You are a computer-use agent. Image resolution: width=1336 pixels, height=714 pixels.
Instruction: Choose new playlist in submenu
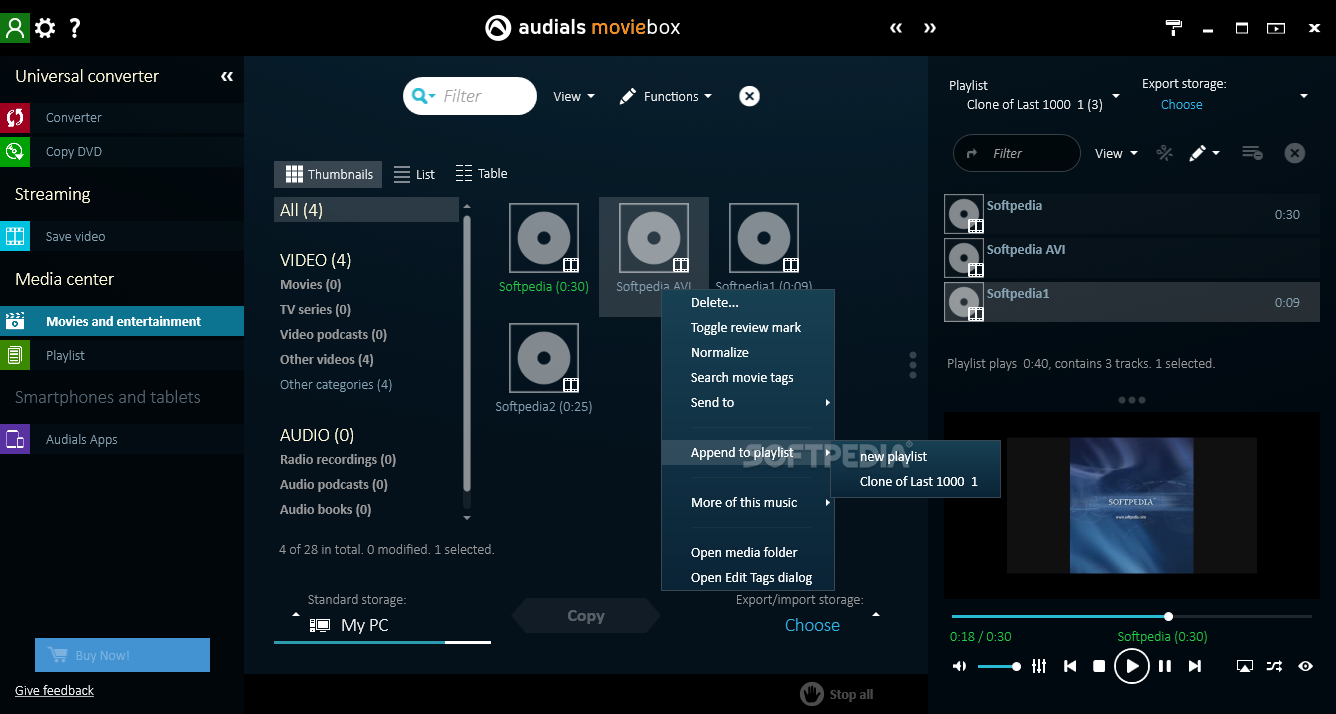(915, 456)
